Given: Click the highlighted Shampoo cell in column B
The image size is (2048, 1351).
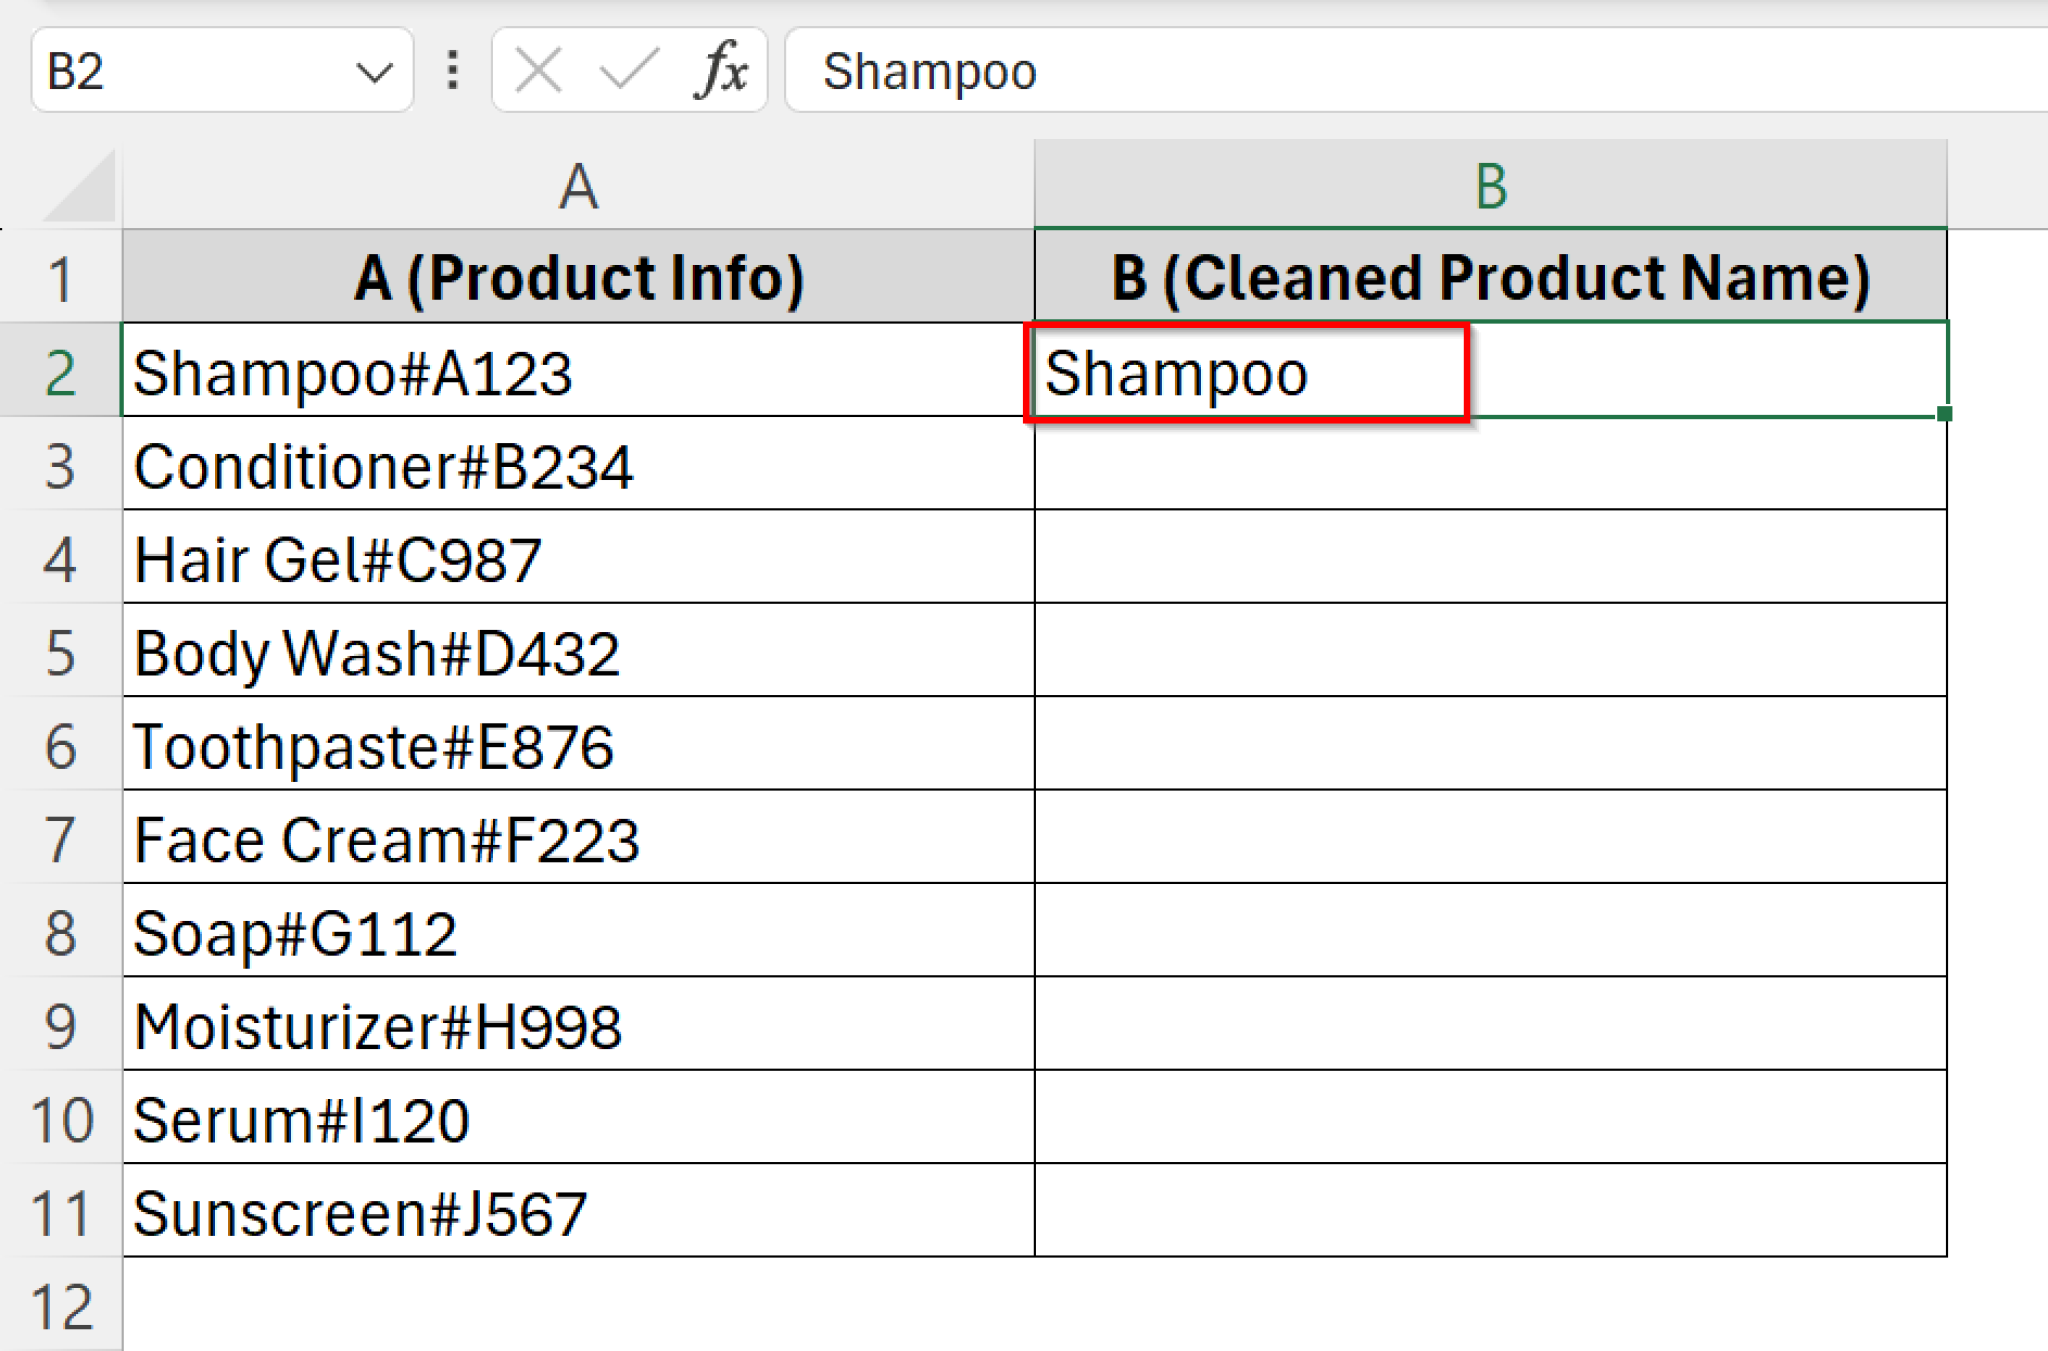Looking at the screenshot, I should [x=1245, y=371].
